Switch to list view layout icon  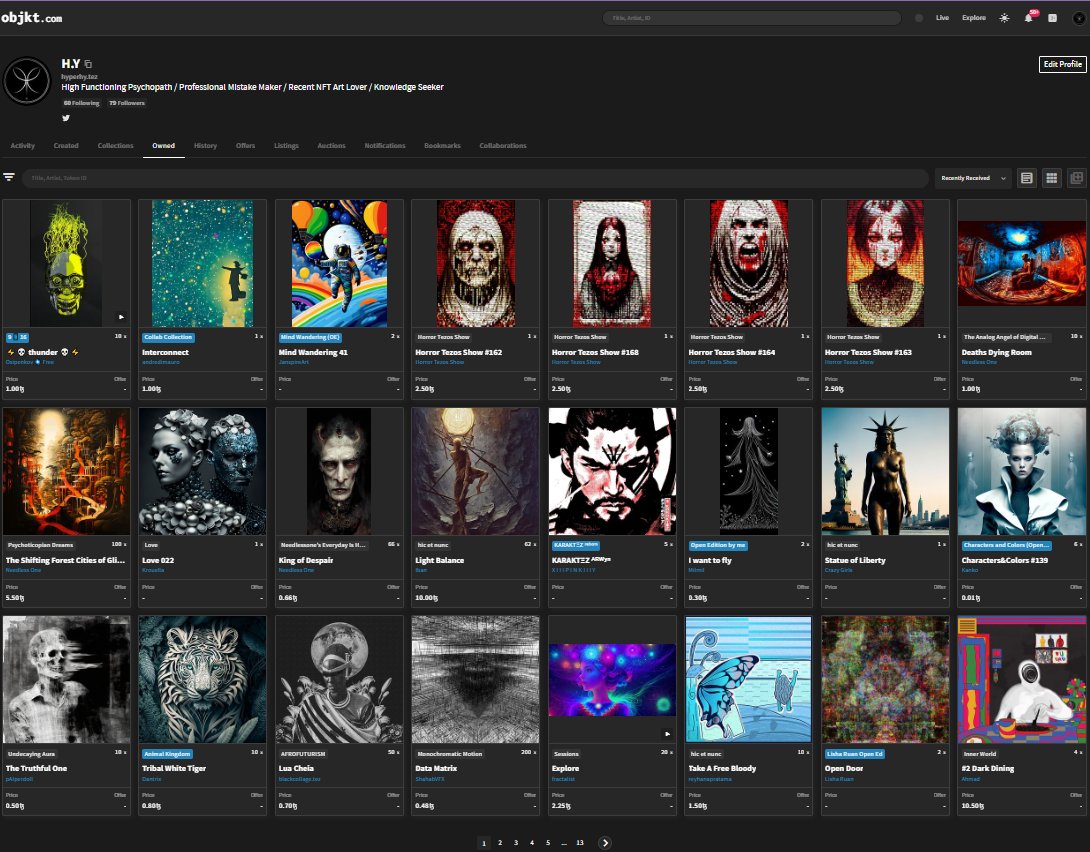click(x=1027, y=178)
